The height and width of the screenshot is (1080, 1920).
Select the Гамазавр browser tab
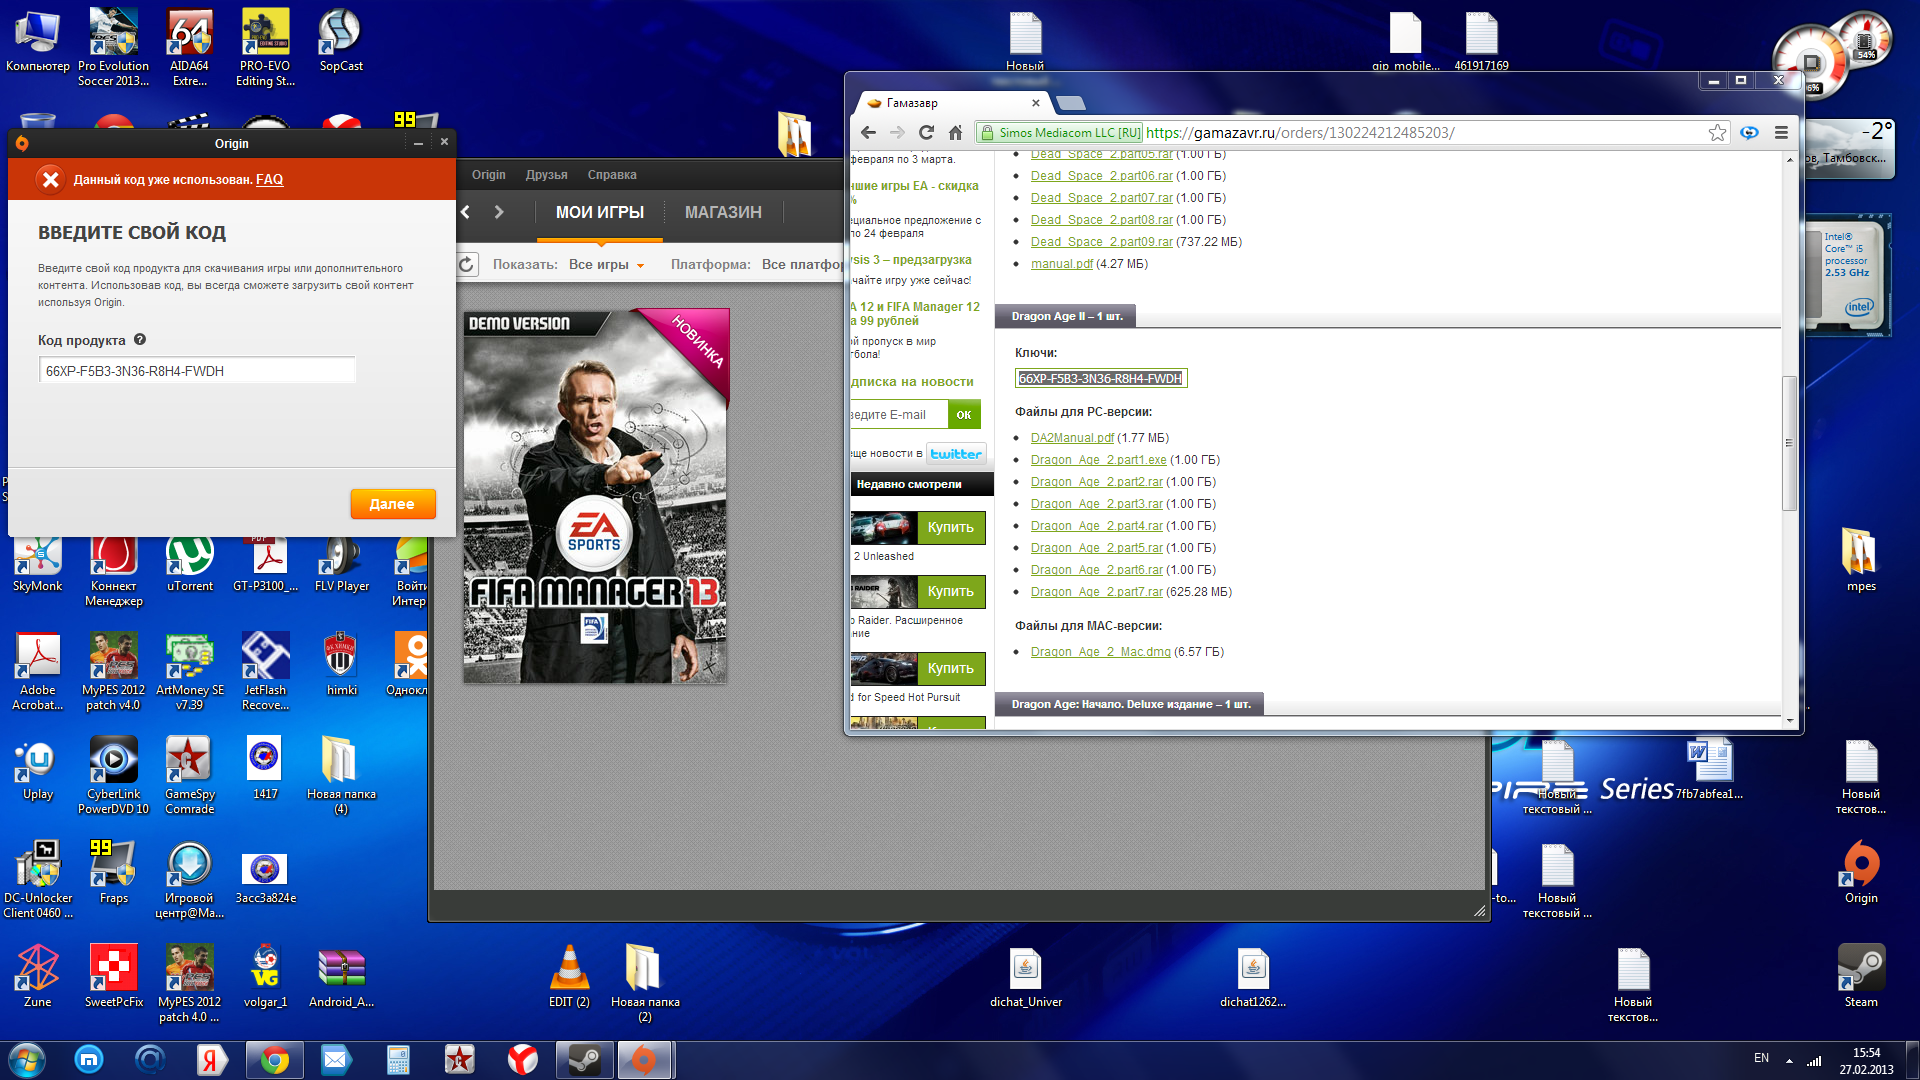(x=950, y=102)
